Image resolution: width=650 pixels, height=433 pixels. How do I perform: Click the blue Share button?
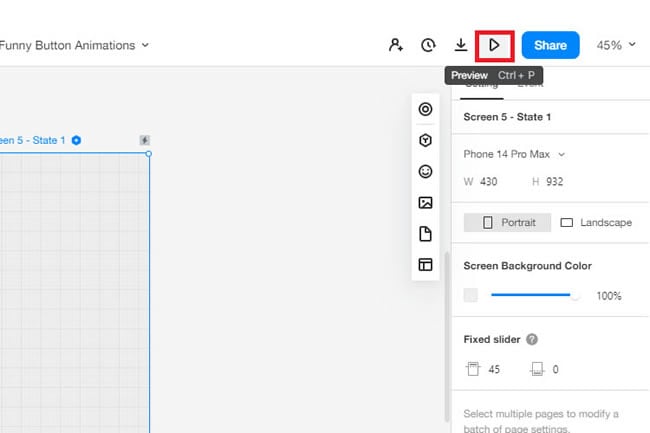click(x=550, y=45)
